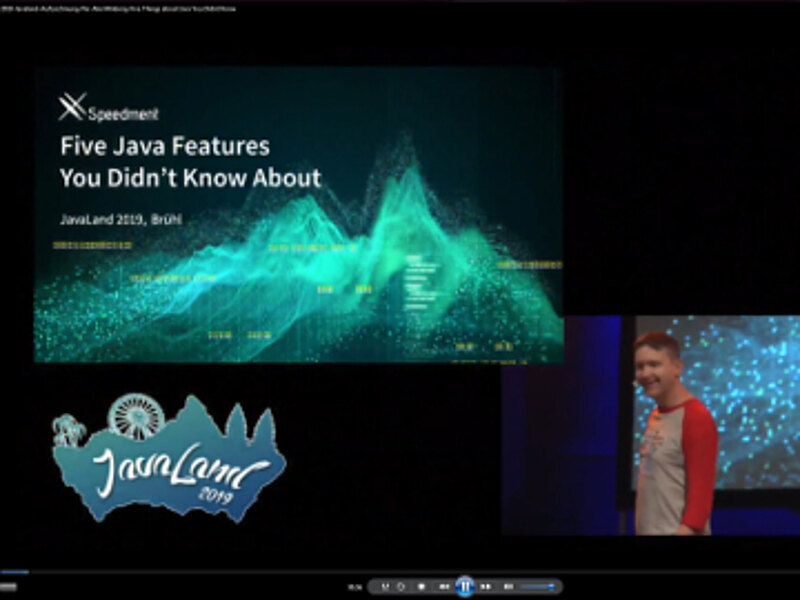The image size is (800, 600).
Task: Skip to the previous track
Action: point(444,586)
